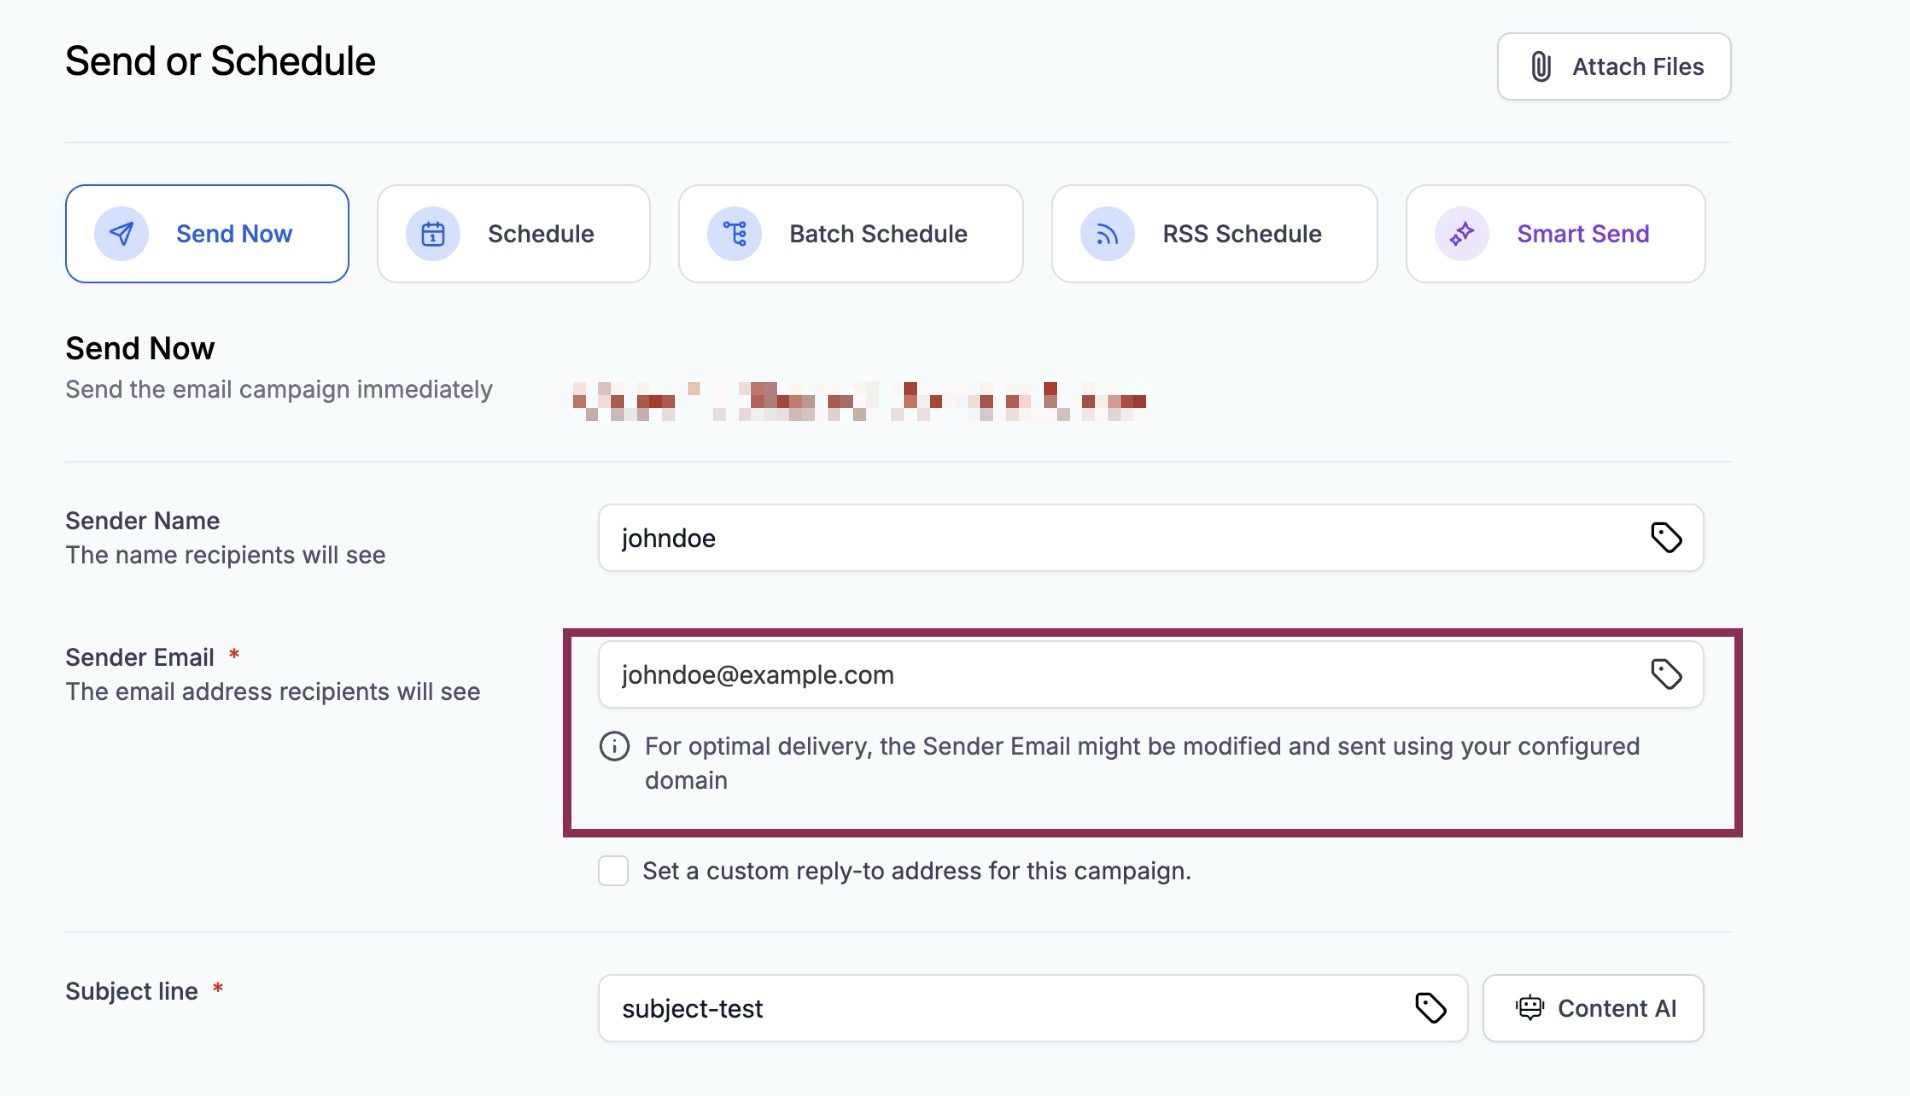Viewport: 1910px width, 1096px height.
Task: Switch to the Schedule option
Action: (540, 234)
